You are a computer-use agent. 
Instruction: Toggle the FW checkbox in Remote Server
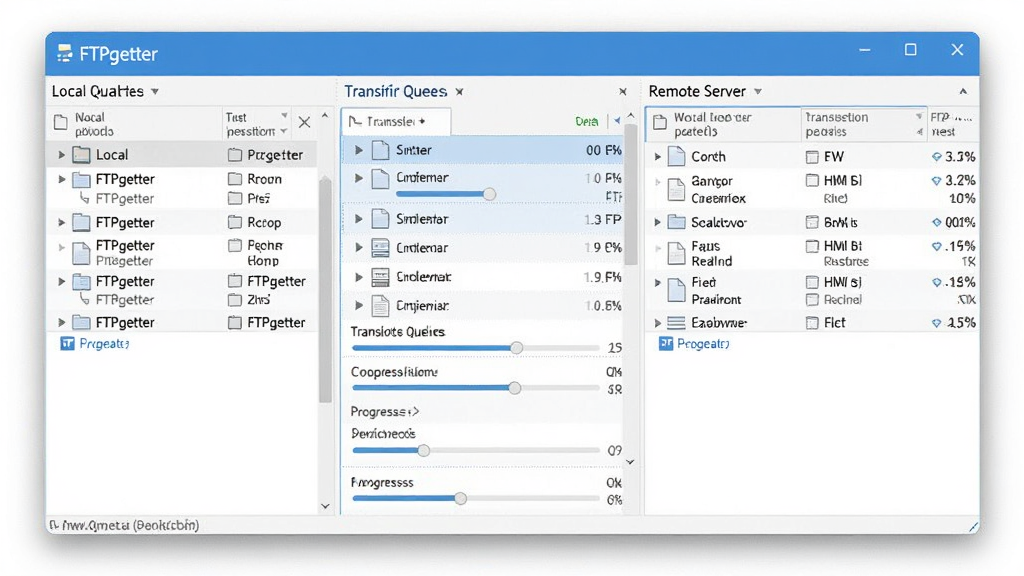812,157
